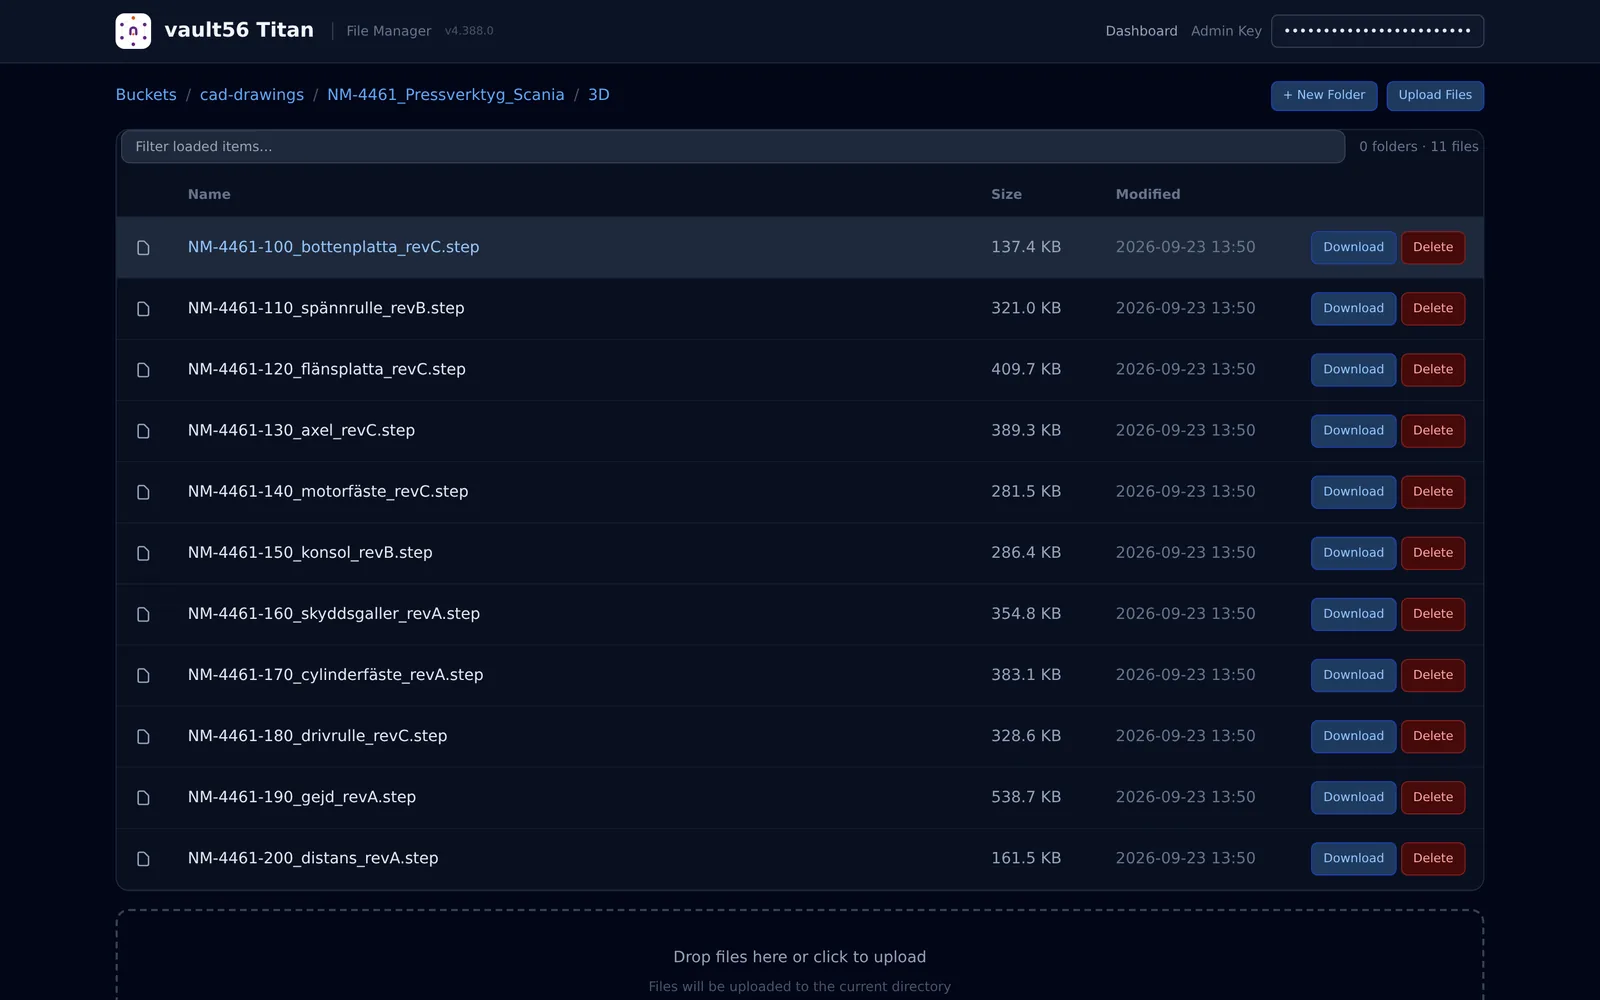
Task: Download NM-4461-180_drivrulle_revC.step
Action: click(x=1353, y=735)
